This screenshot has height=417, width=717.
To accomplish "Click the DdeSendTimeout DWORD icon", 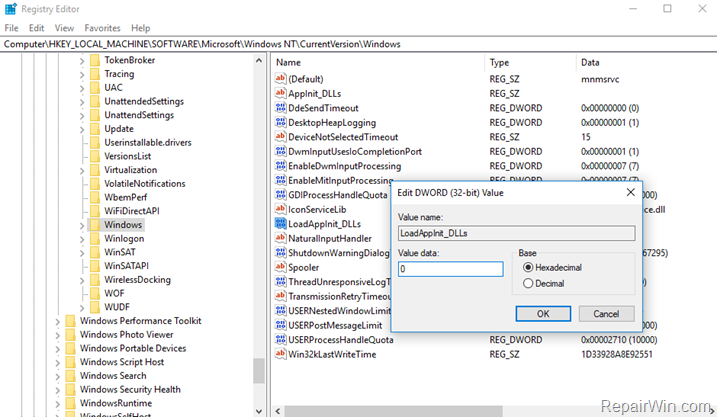I will click(280, 108).
